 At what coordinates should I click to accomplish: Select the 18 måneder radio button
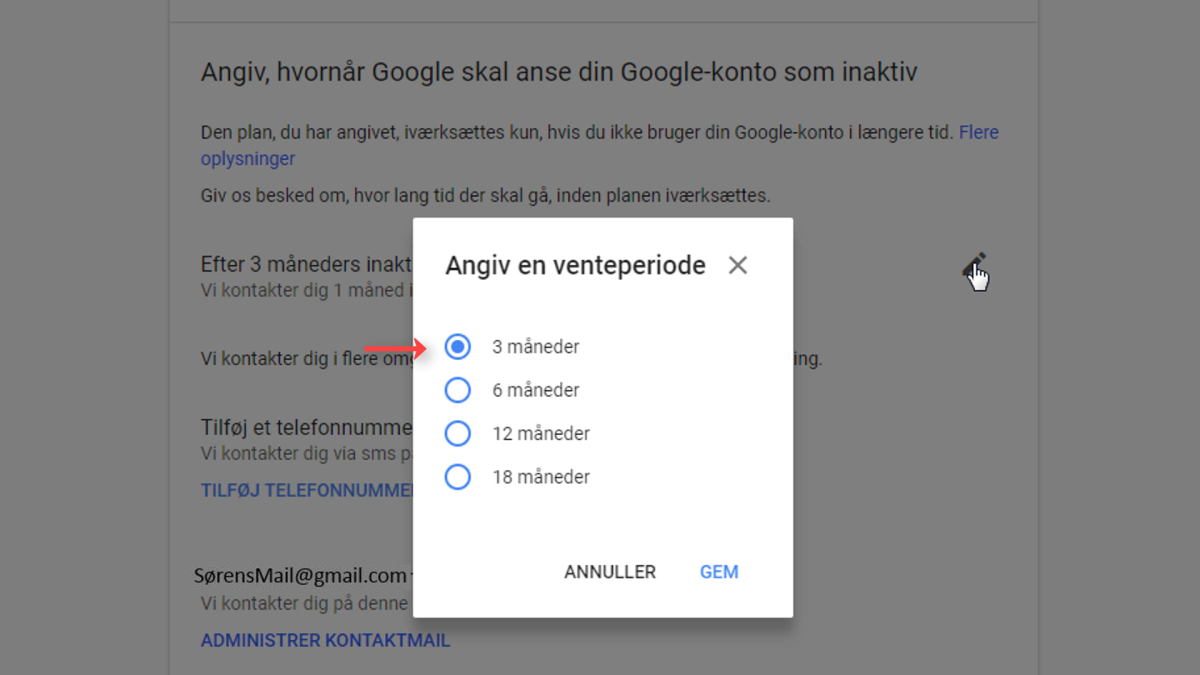tap(457, 477)
